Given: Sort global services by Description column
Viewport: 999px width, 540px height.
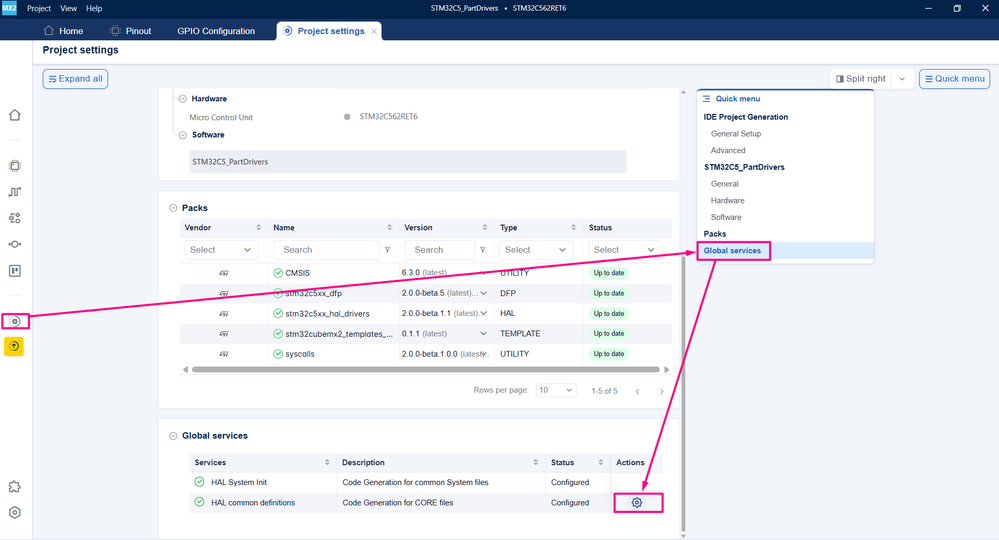Looking at the screenshot, I should (x=536, y=462).
